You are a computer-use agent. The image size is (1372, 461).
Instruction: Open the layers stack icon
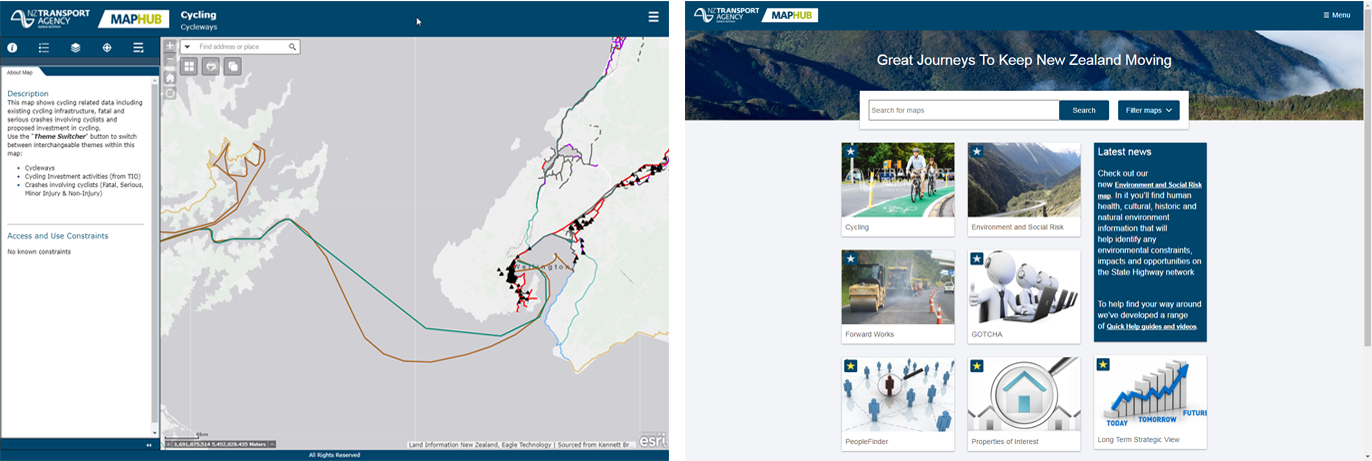75,47
